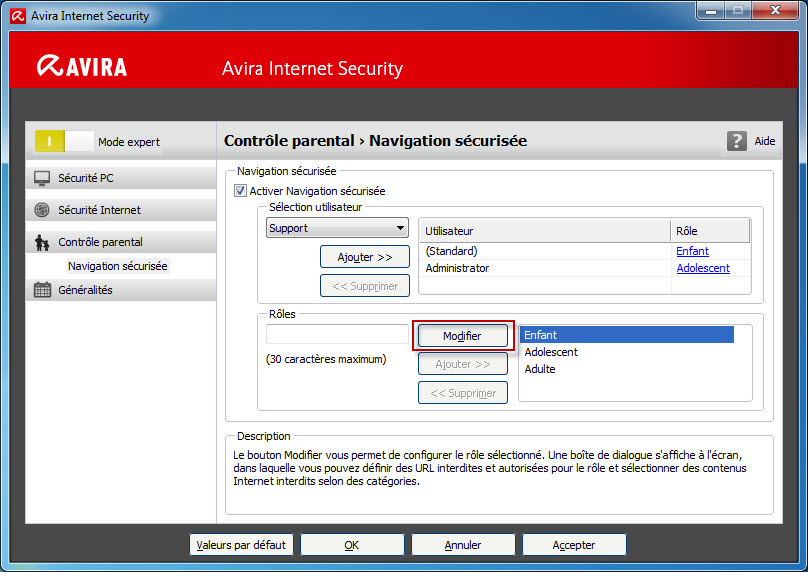
Task: Open the Sécurité Internet section
Action: tap(121, 210)
